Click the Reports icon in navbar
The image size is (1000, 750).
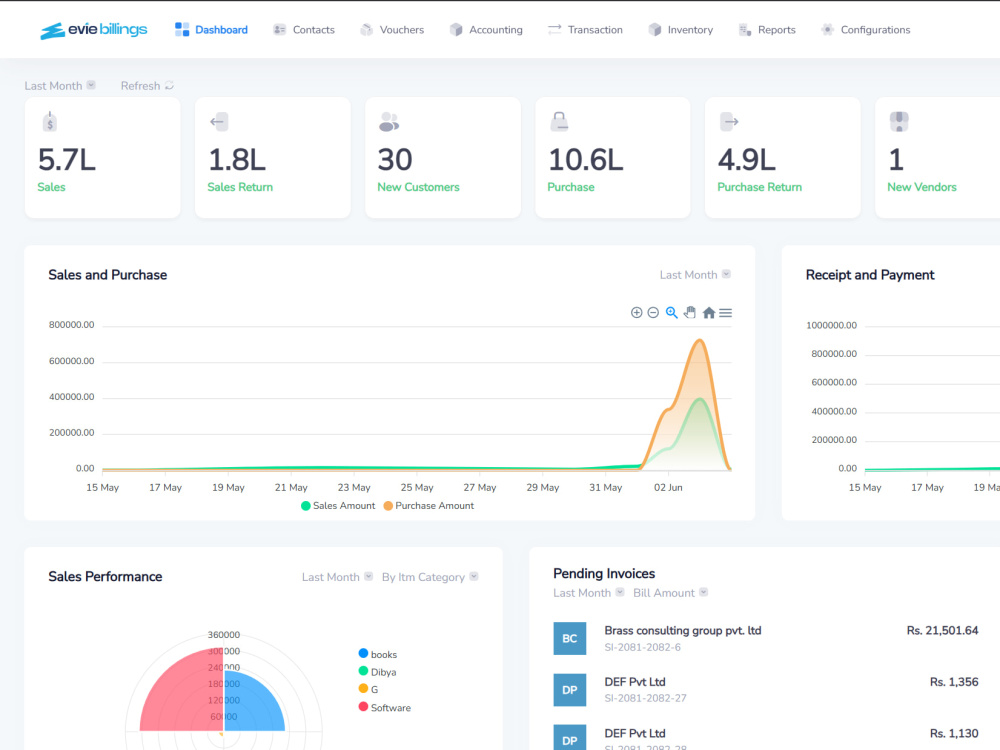pos(744,29)
